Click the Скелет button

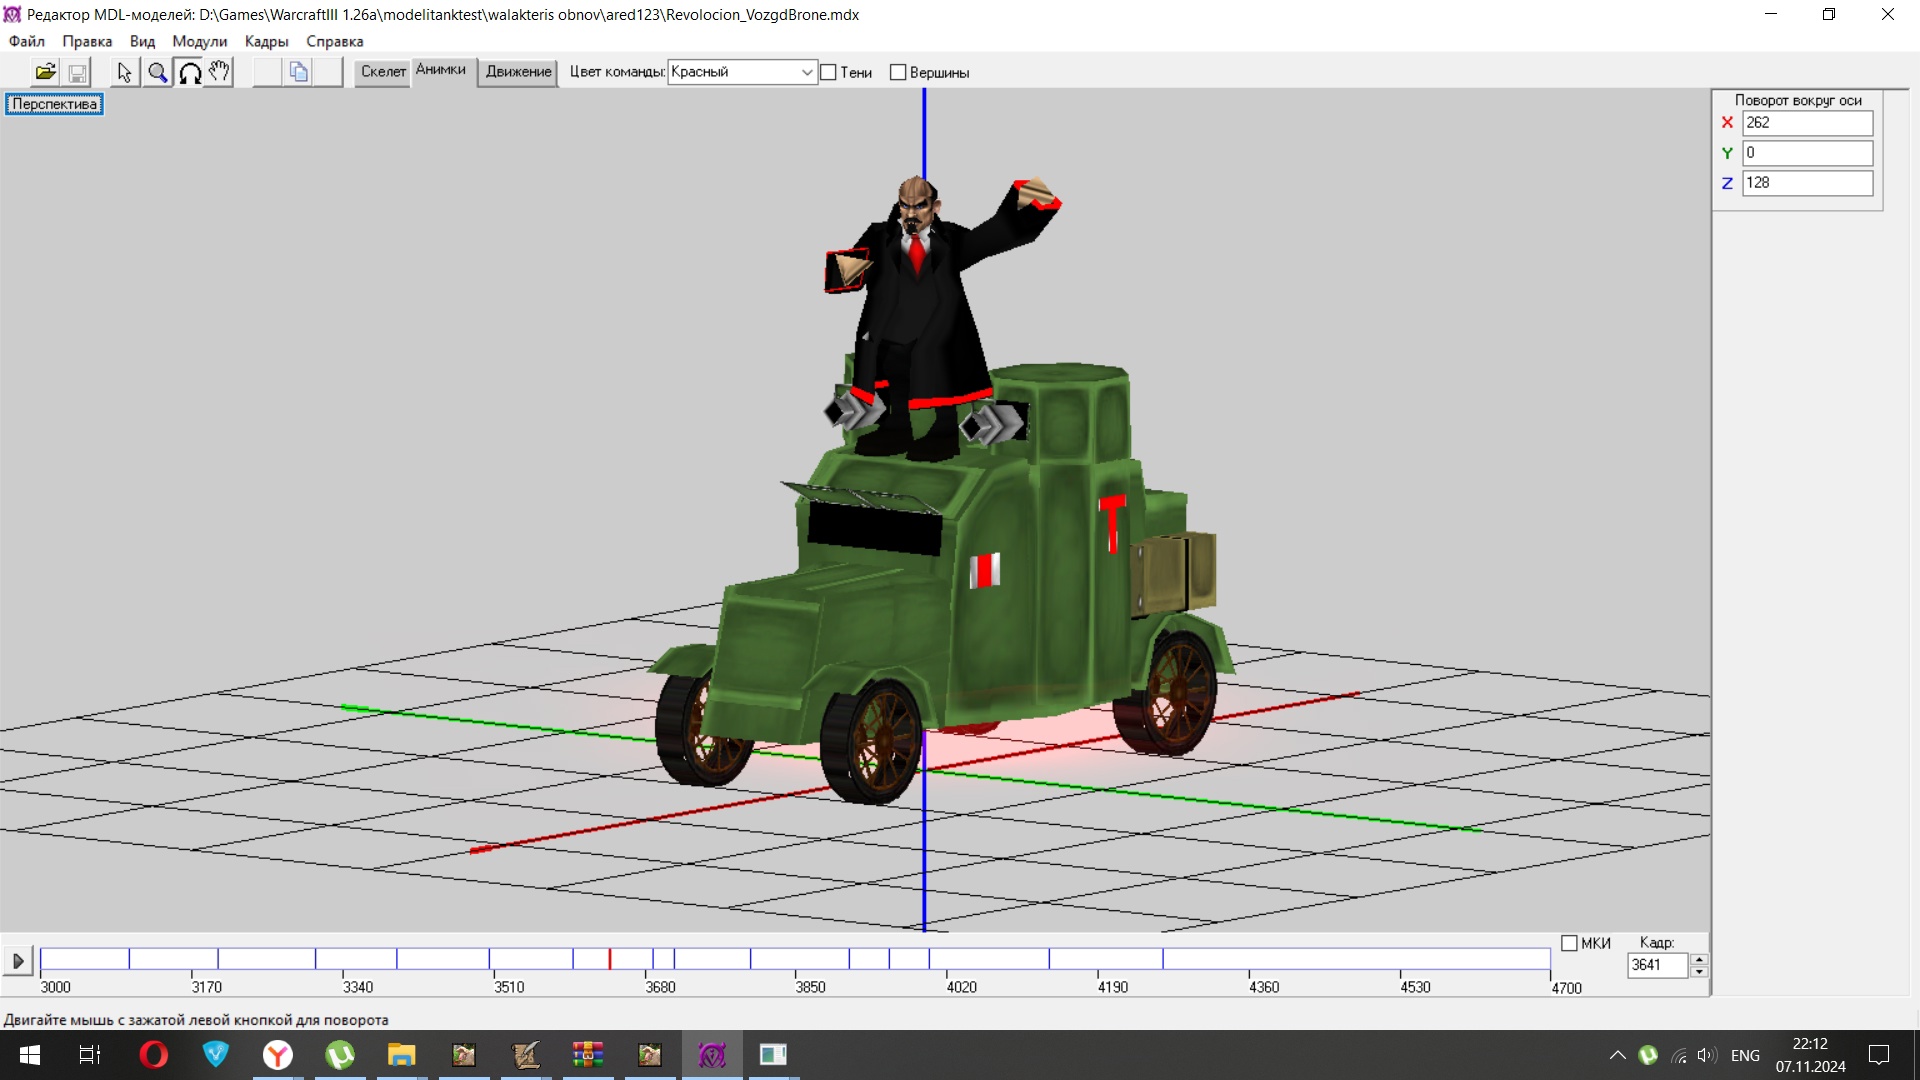383,72
